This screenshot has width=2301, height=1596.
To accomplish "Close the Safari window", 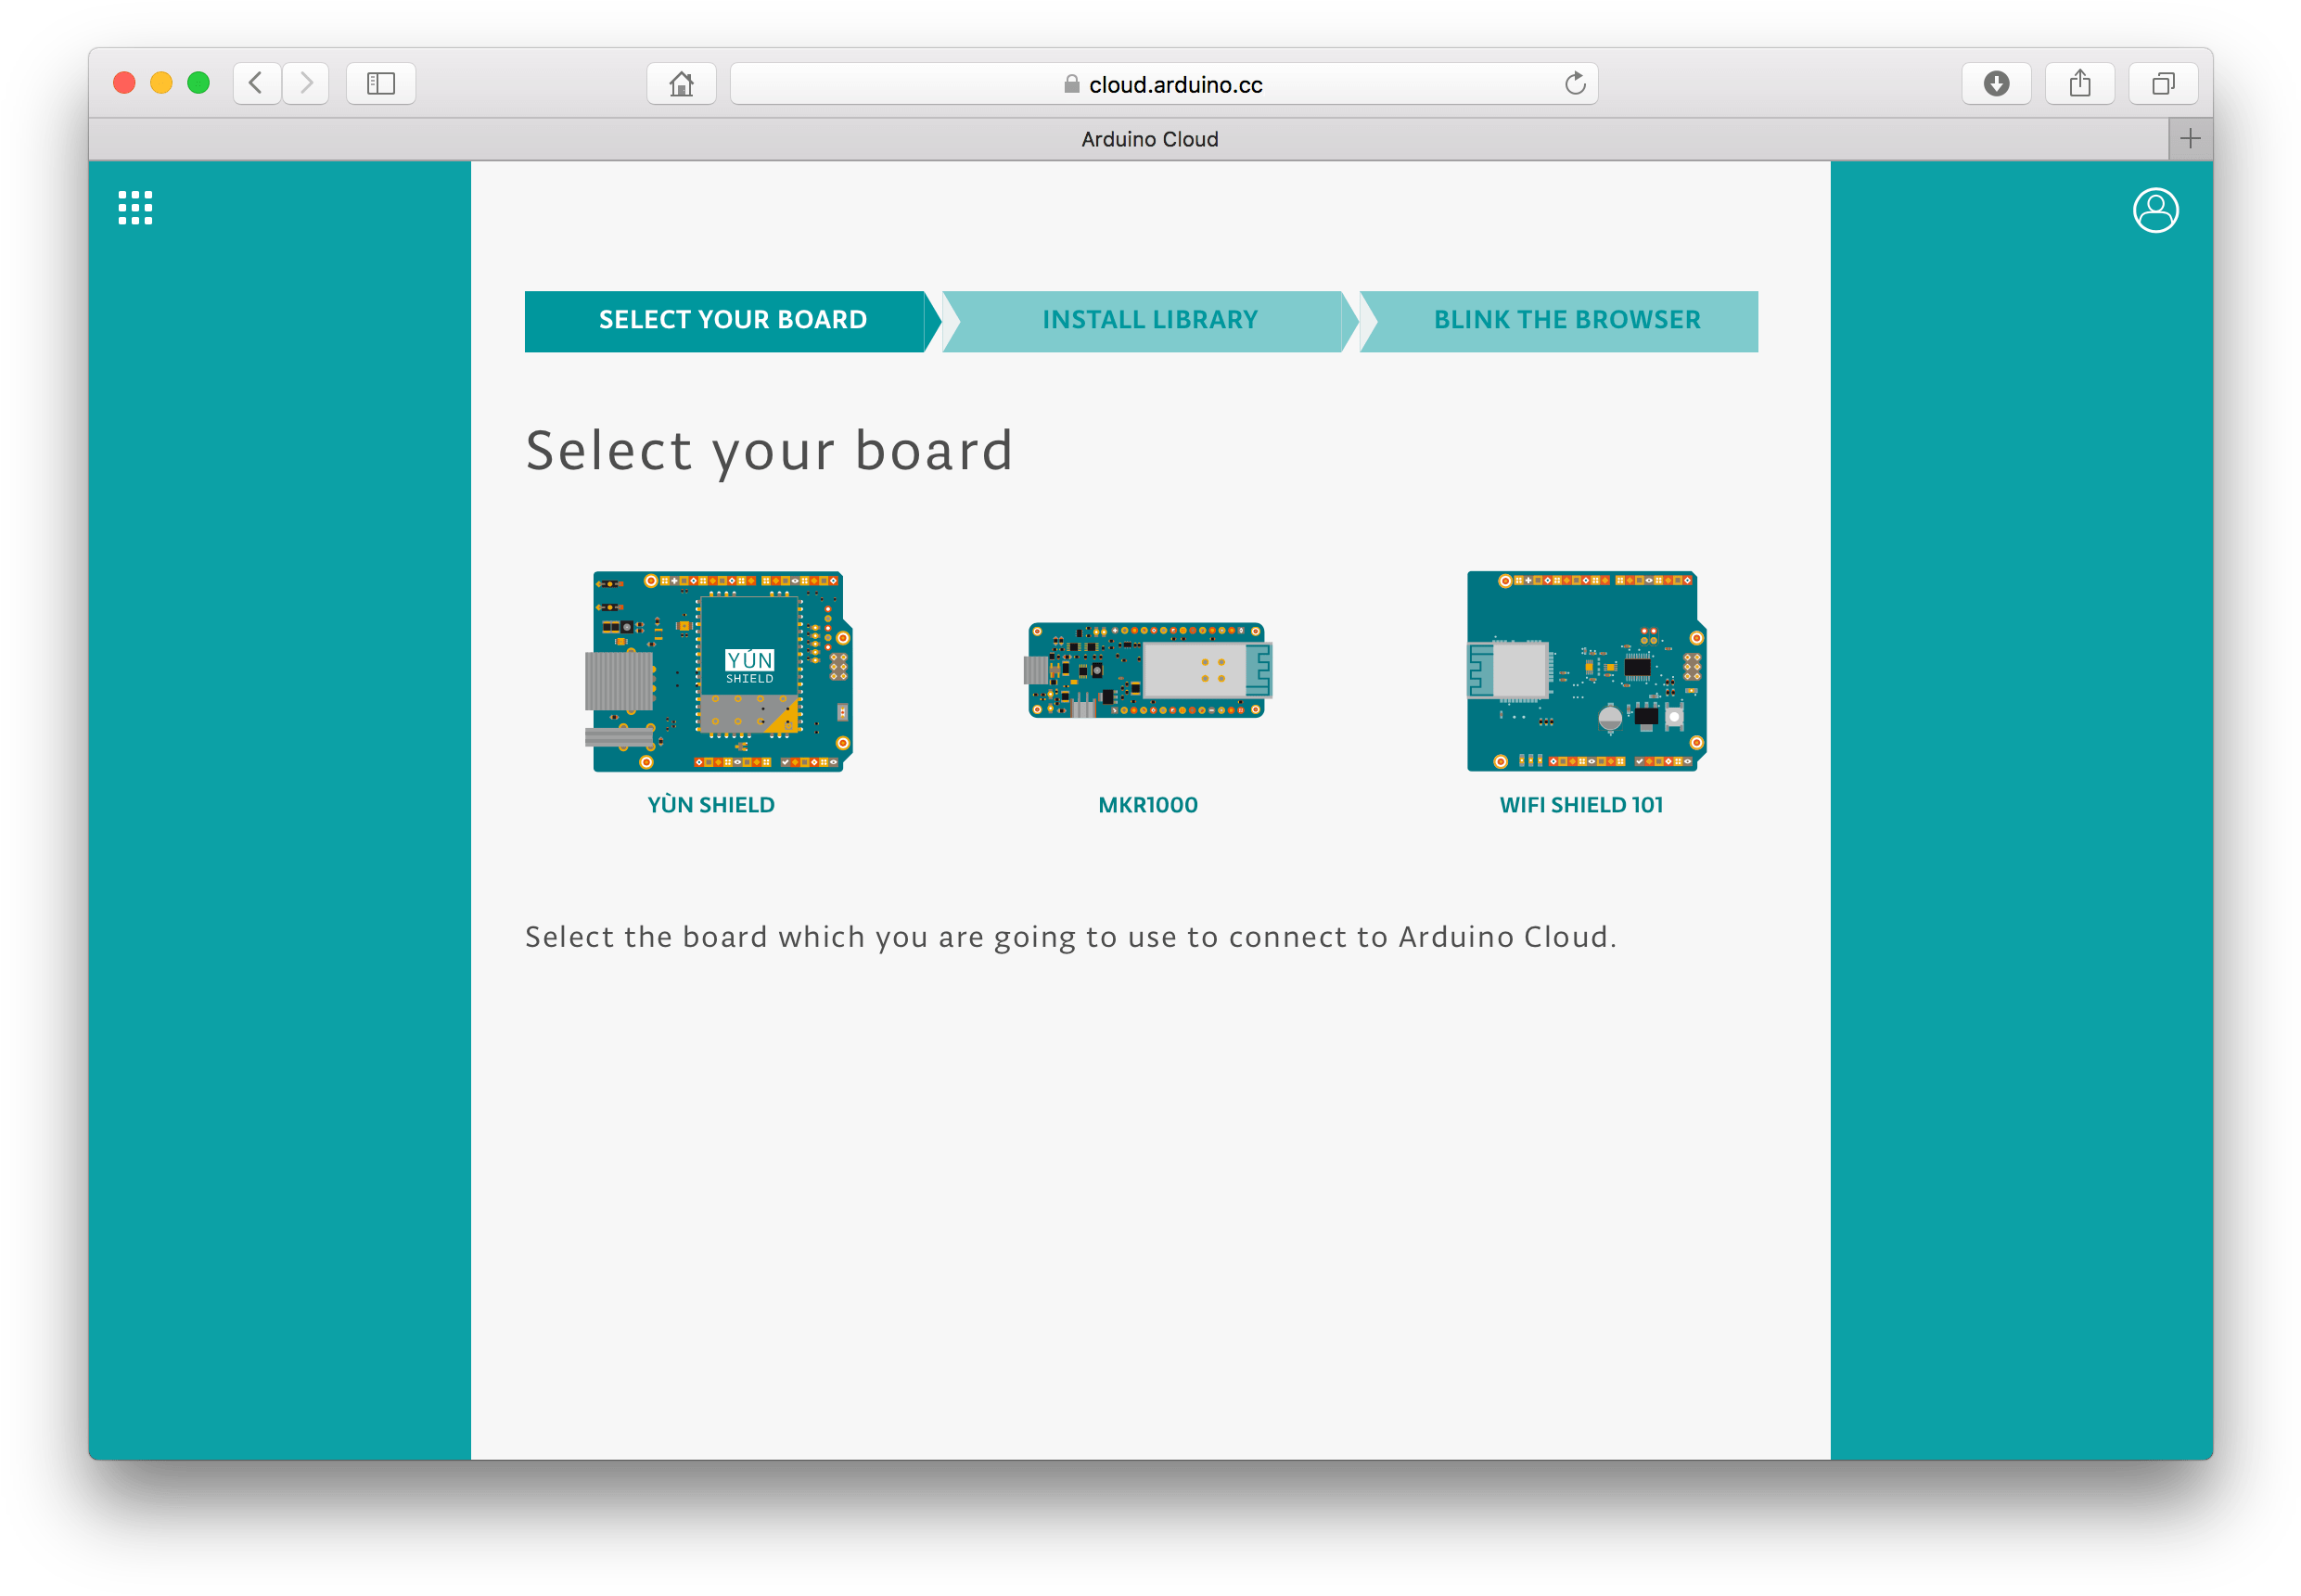I will (124, 83).
